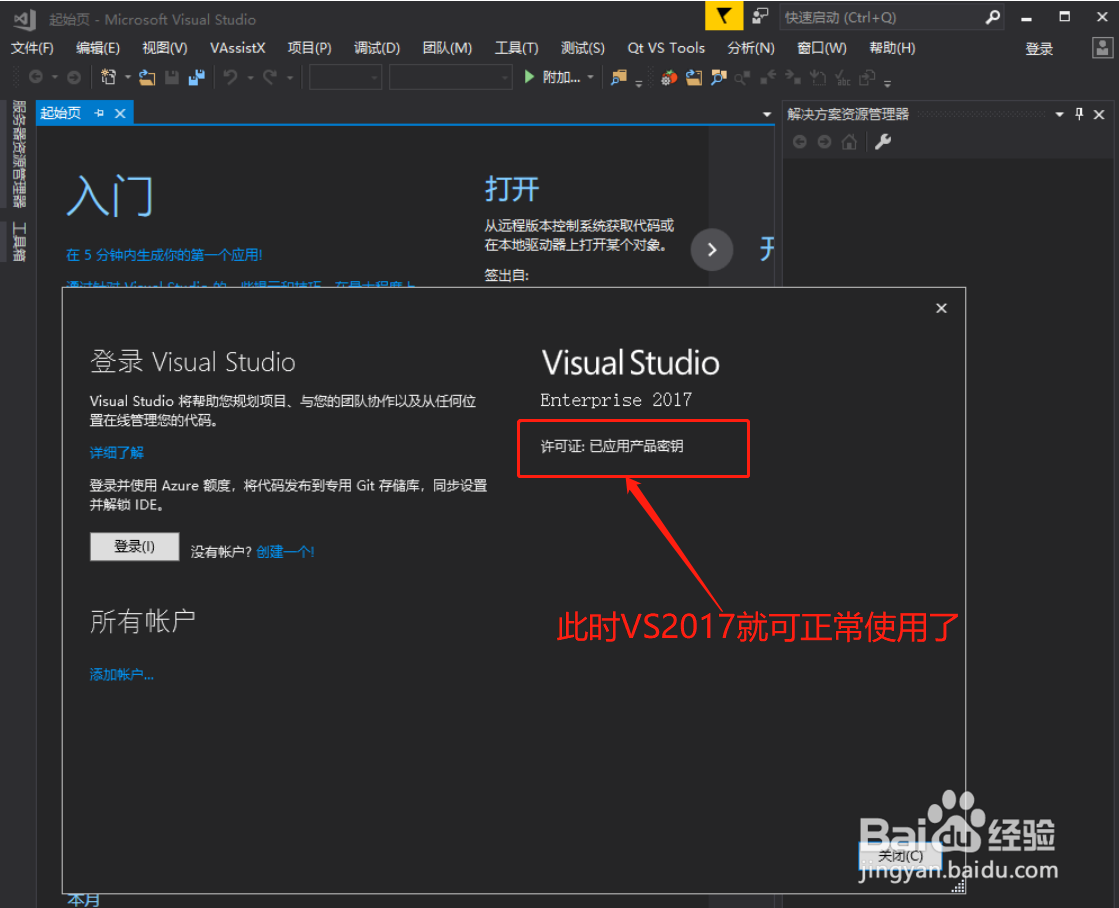1119x908 pixels.
Task: Open the 编辑(E) menu
Action: point(98,48)
